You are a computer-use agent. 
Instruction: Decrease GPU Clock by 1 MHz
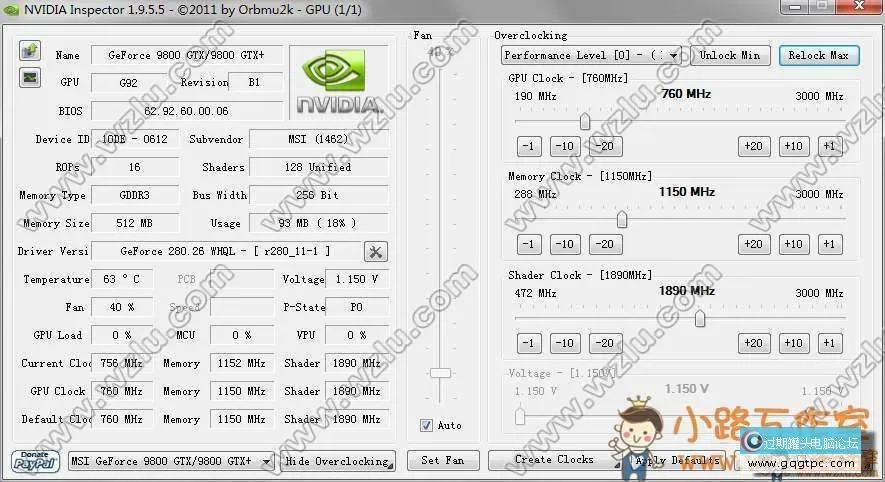[529, 146]
